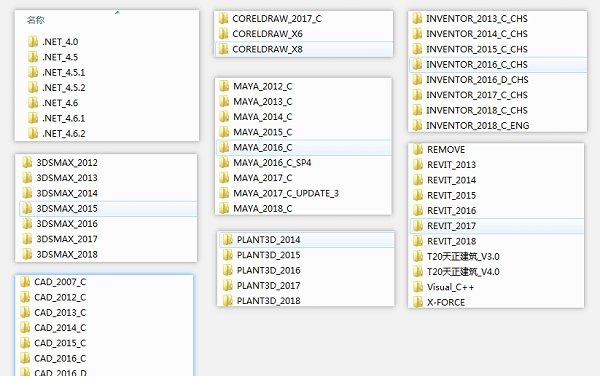Select the MAYA_2014_C folder name
The width and height of the screenshot is (600, 391).
(263, 117)
